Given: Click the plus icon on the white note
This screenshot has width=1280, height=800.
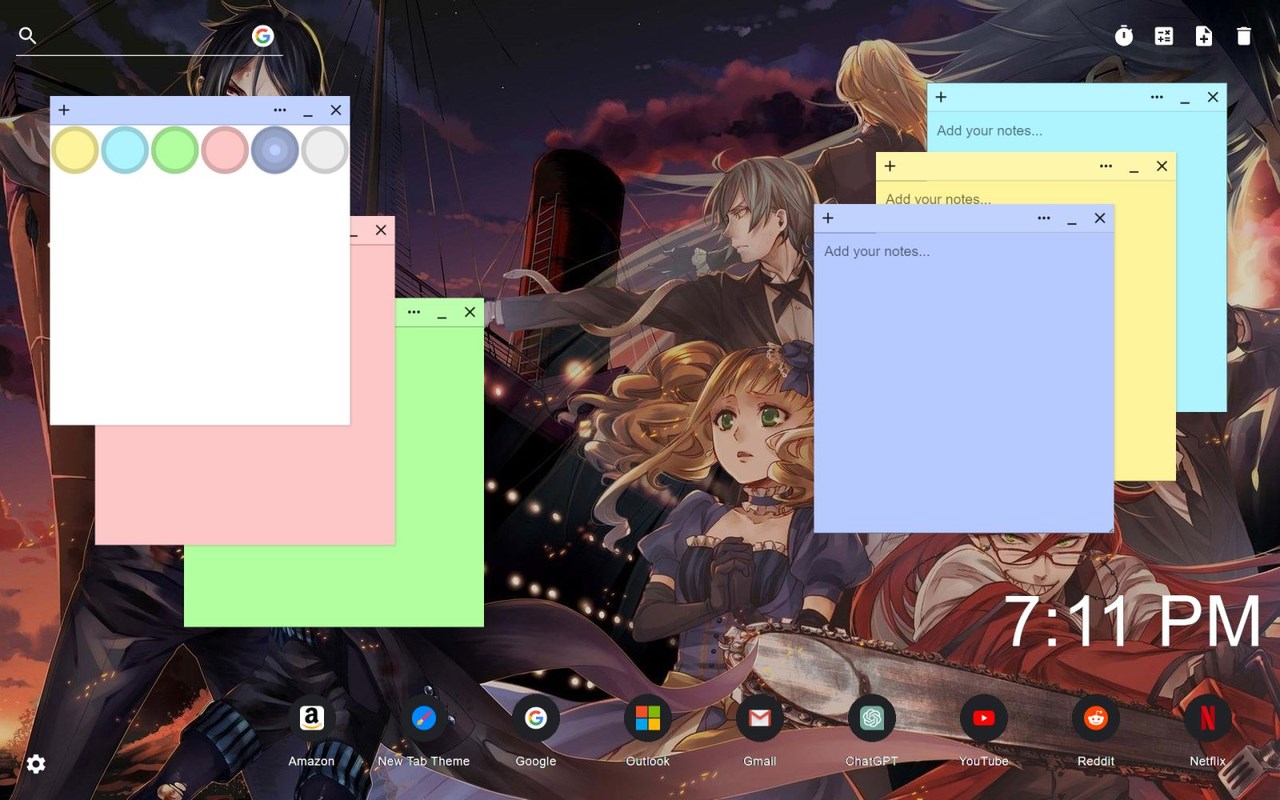Looking at the screenshot, I should point(64,110).
